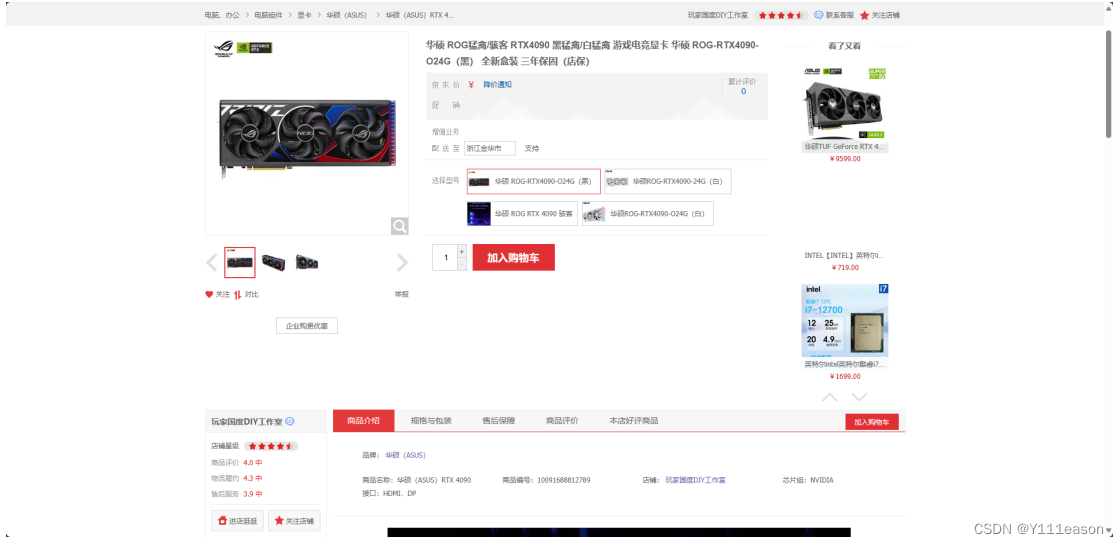This screenshot has width=1119, height=544.
Task: Switch to the 商品介绍 tab
Action: pyautogui.click(x=363, y=420)
